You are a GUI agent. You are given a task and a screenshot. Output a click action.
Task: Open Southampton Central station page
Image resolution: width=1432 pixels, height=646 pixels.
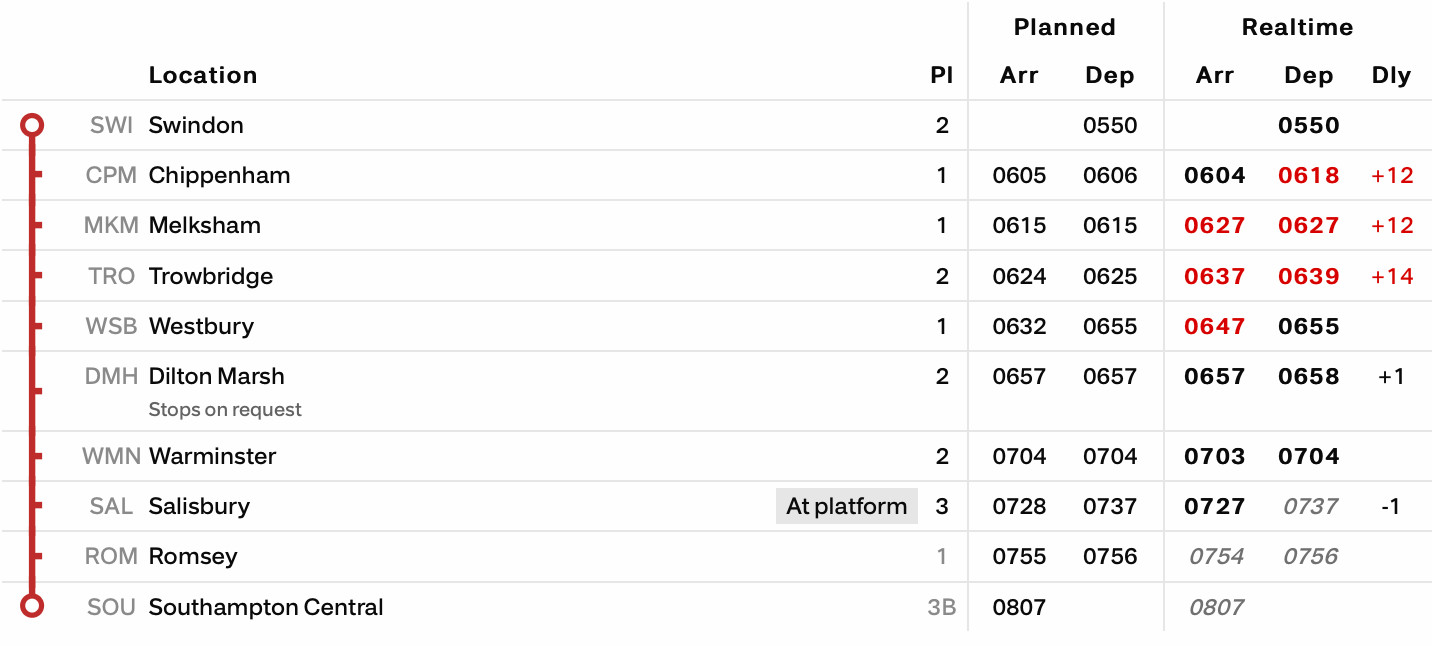(x=266, y=607)
